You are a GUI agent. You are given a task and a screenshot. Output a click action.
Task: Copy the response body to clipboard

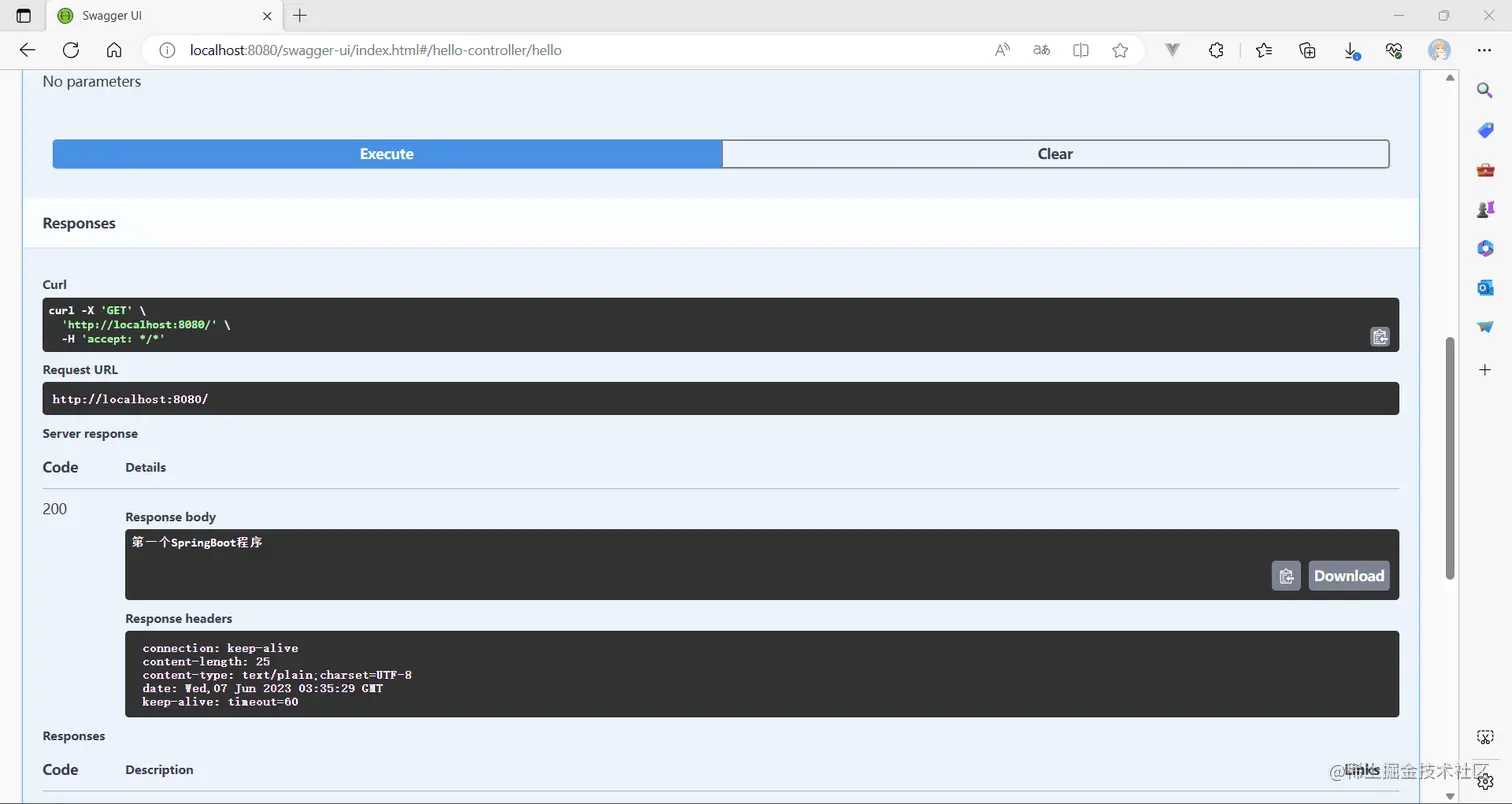(x=1286, y=576)
